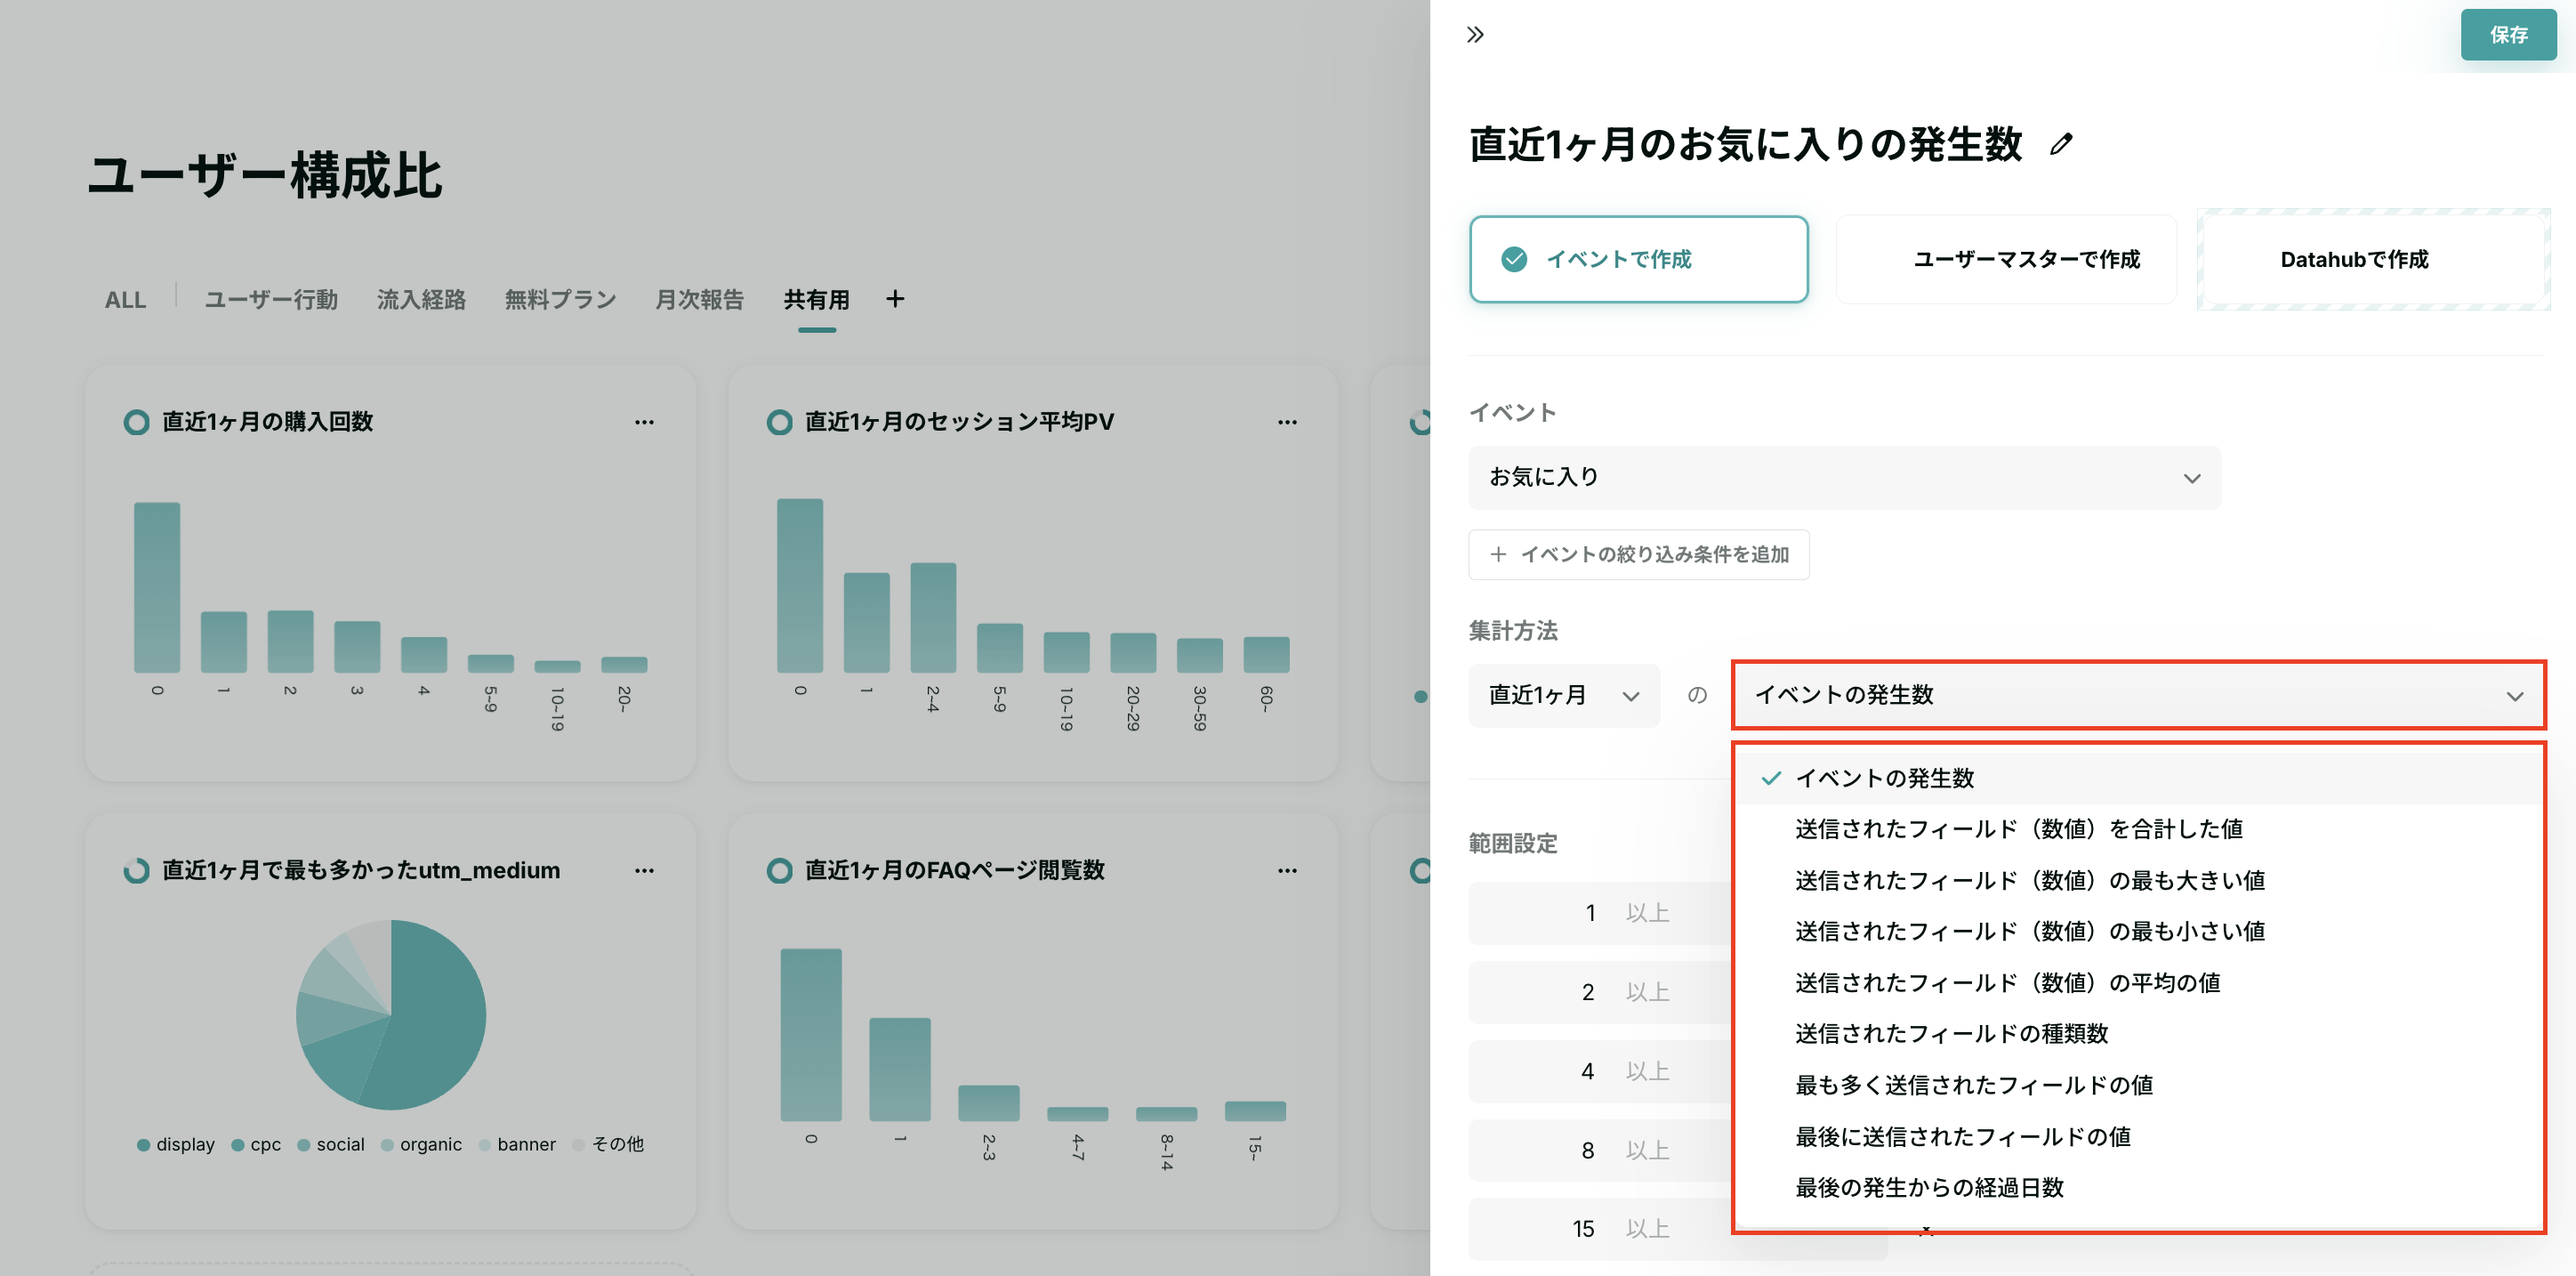
Task: Click ring icon beside 直近1ヶ月のFAQページ閲覧数
Action: [779, 870]
